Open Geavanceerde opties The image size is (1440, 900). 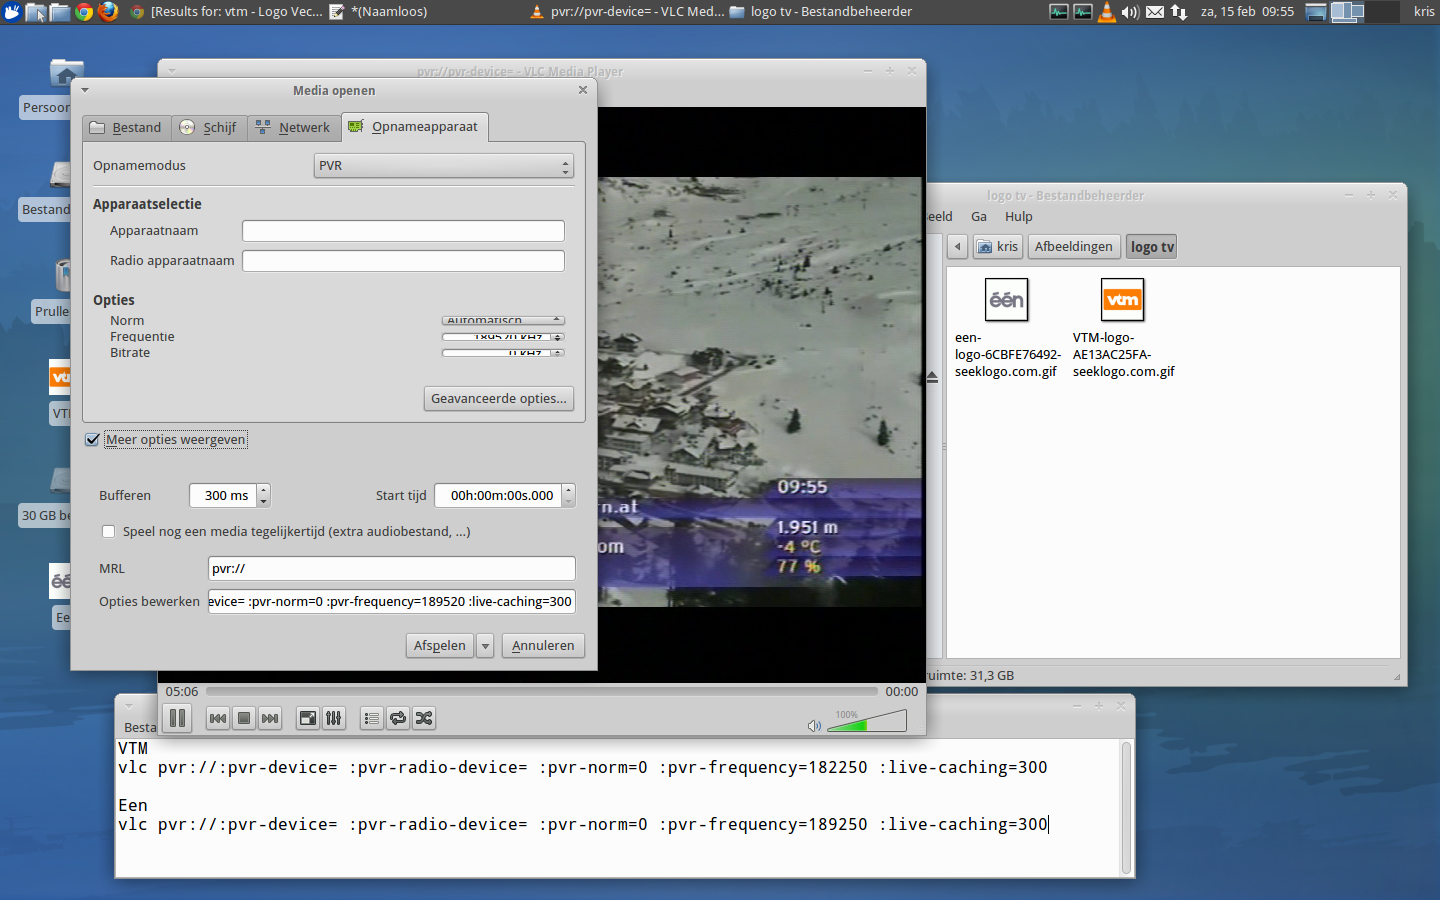click(x=499, y=399)
